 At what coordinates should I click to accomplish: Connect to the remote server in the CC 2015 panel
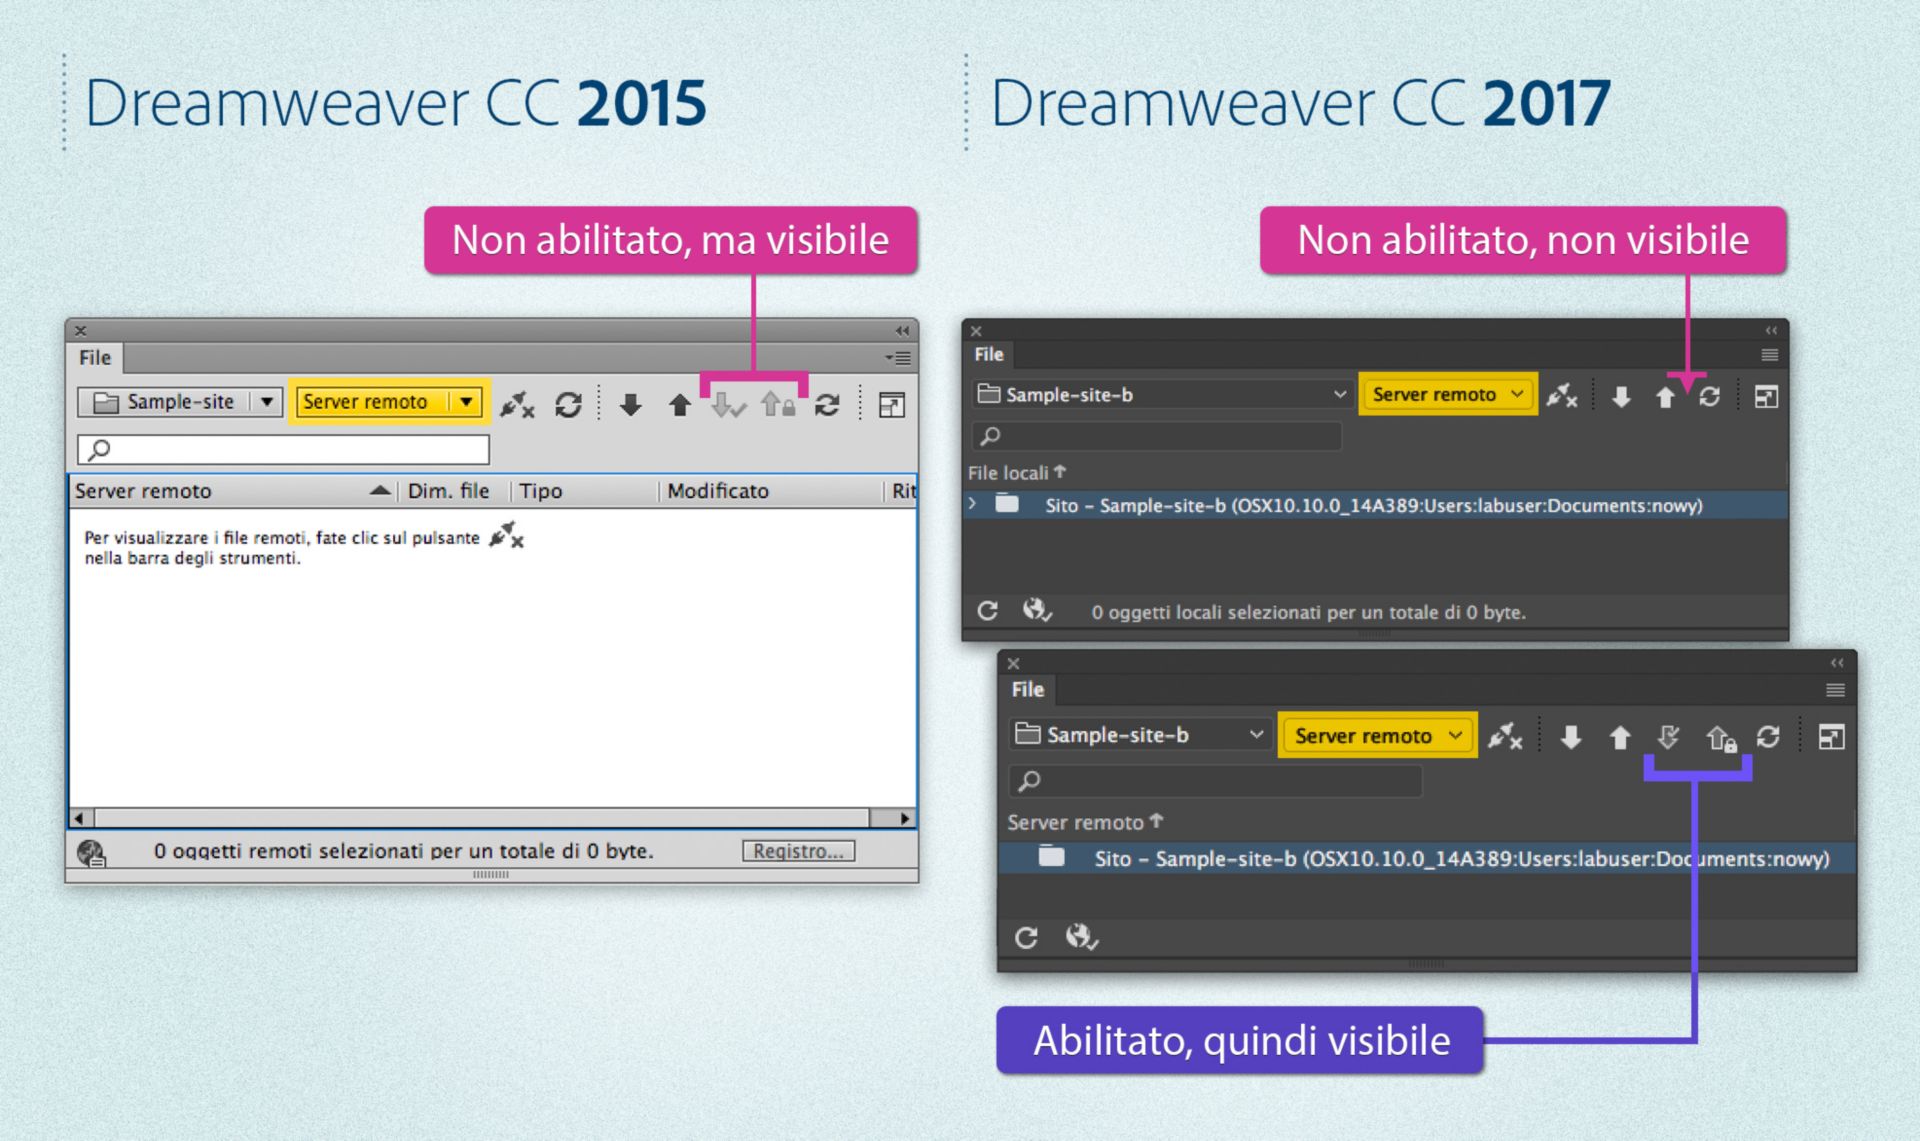517,403
